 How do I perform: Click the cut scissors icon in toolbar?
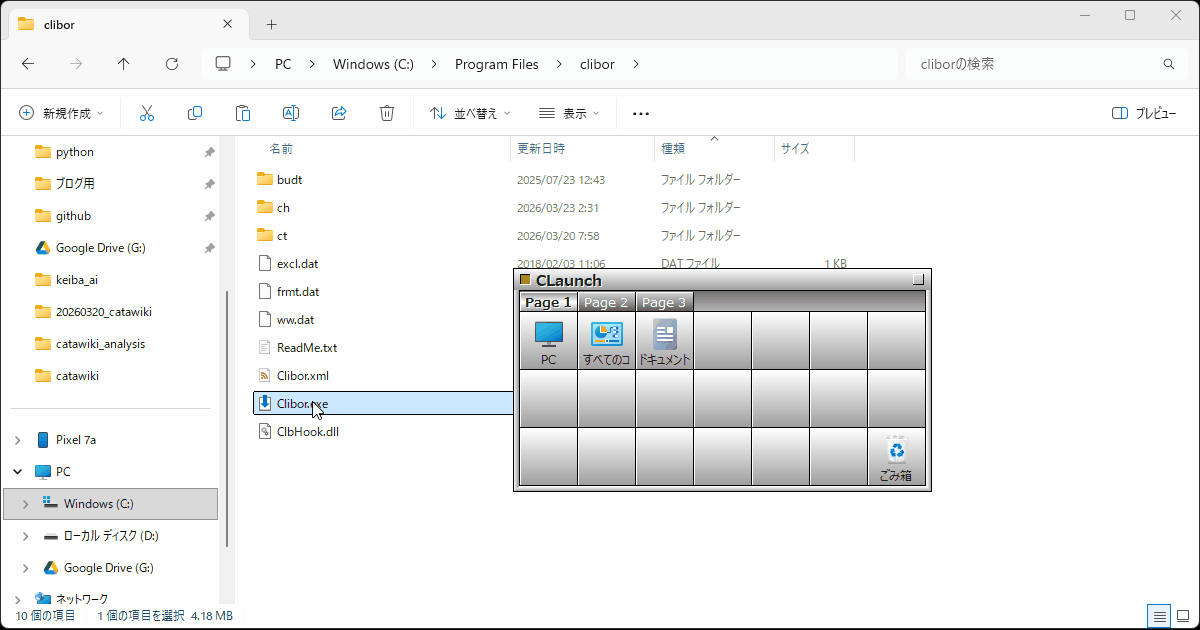147,113
